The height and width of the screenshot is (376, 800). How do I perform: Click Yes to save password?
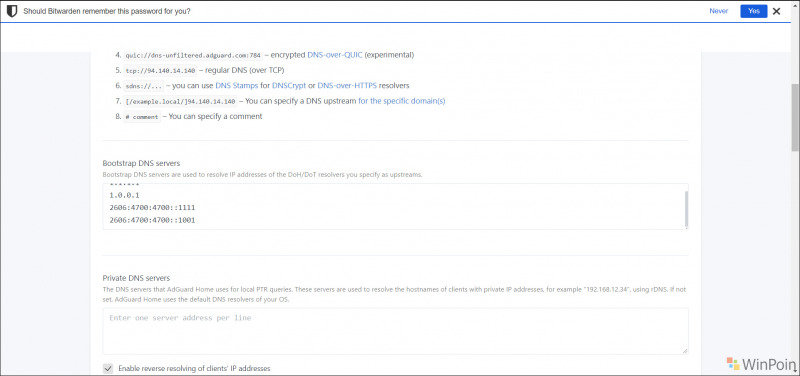tap(754, 11)
